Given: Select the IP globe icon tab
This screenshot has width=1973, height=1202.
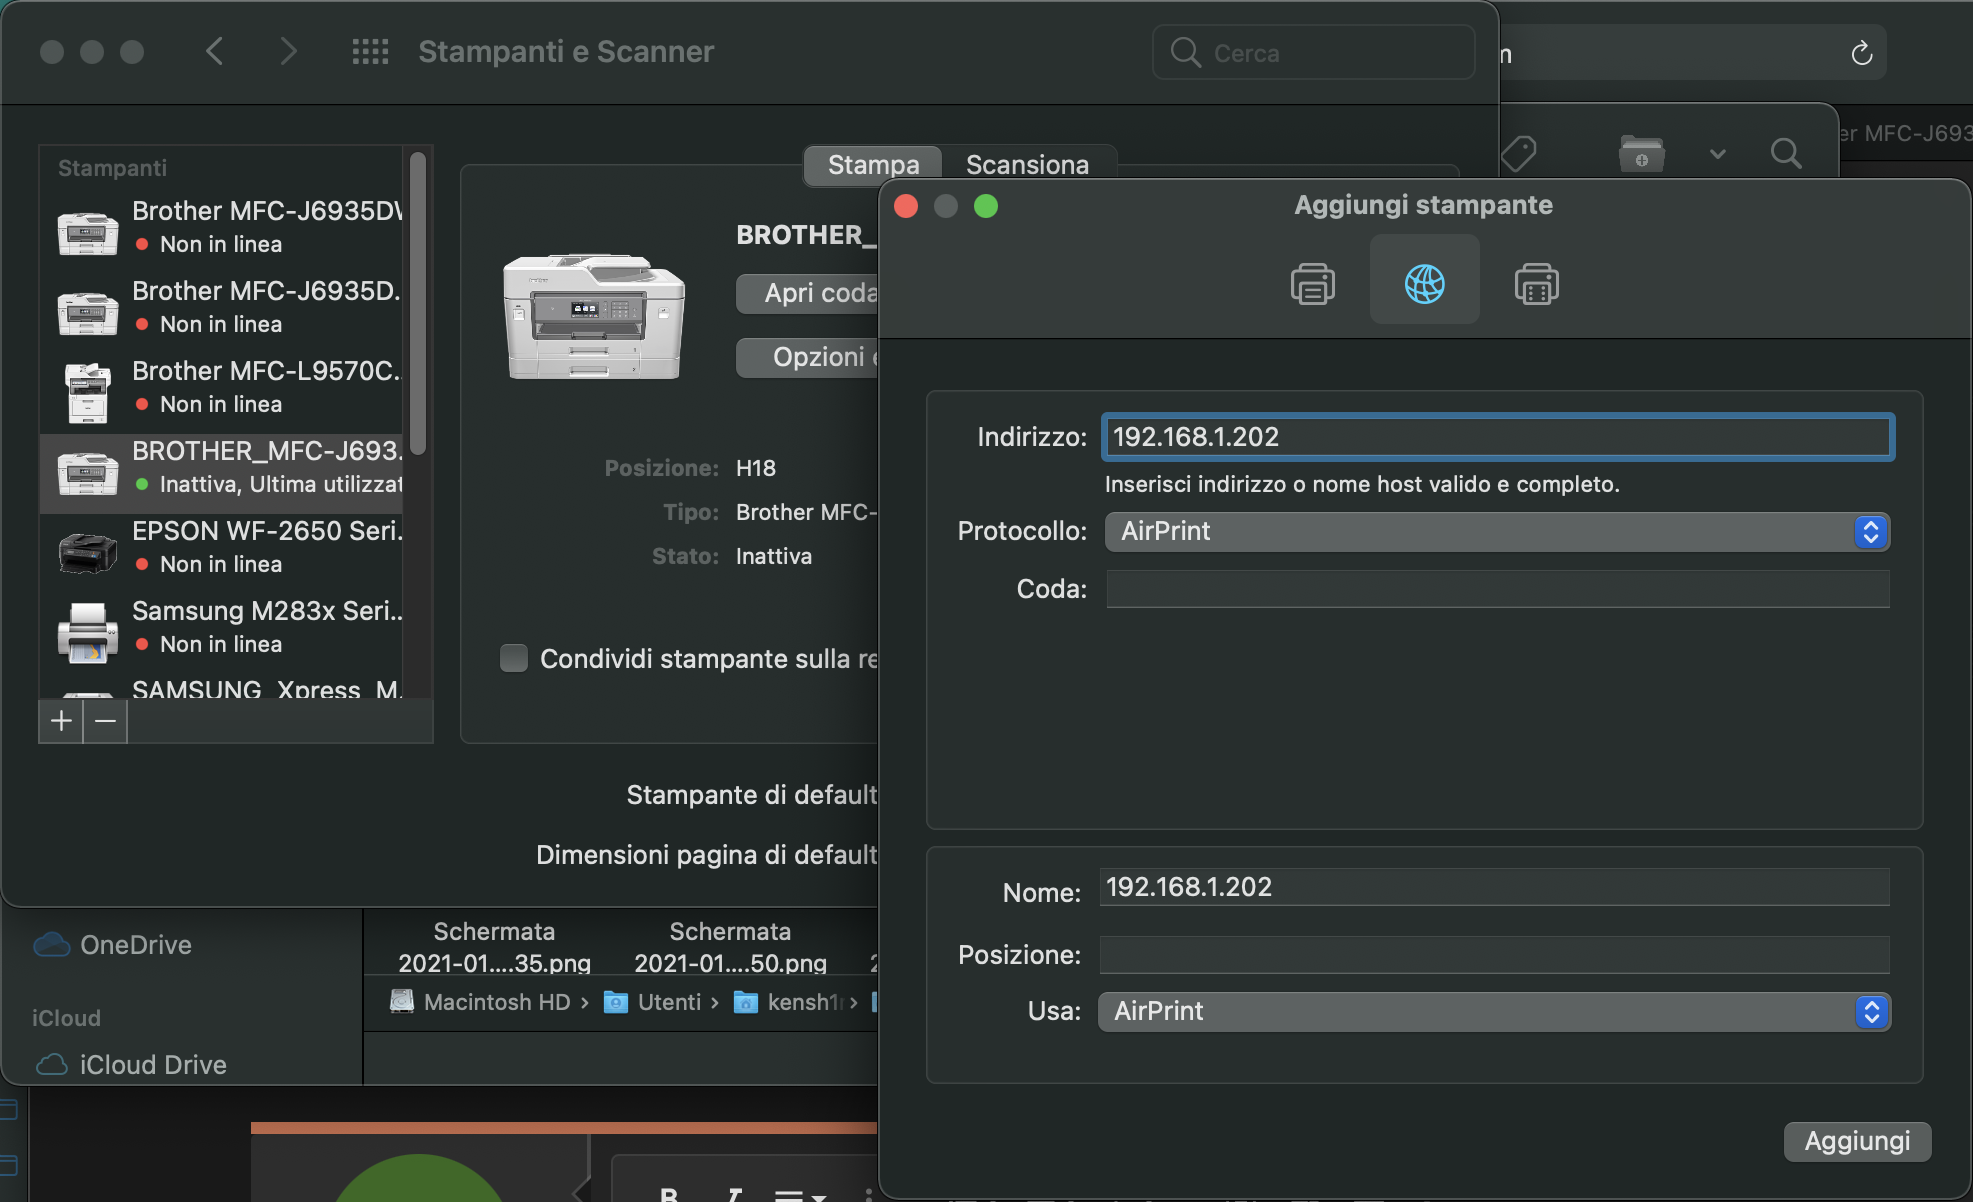Looking at the screenshot, I should point(1424,284).
